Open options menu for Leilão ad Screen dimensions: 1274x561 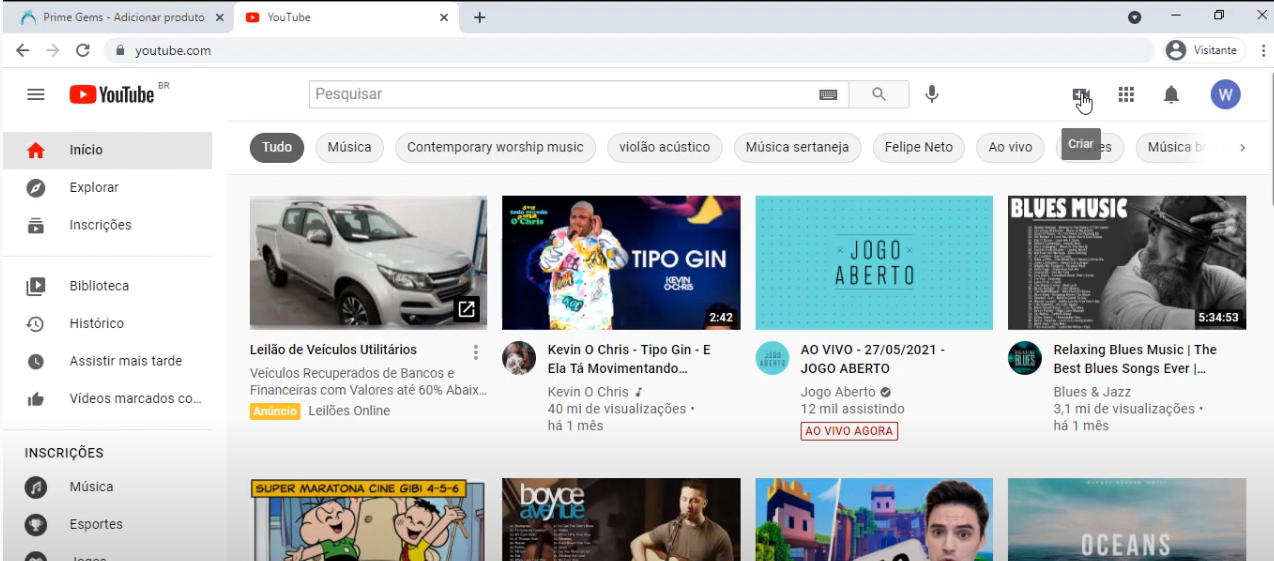point(476,352)
